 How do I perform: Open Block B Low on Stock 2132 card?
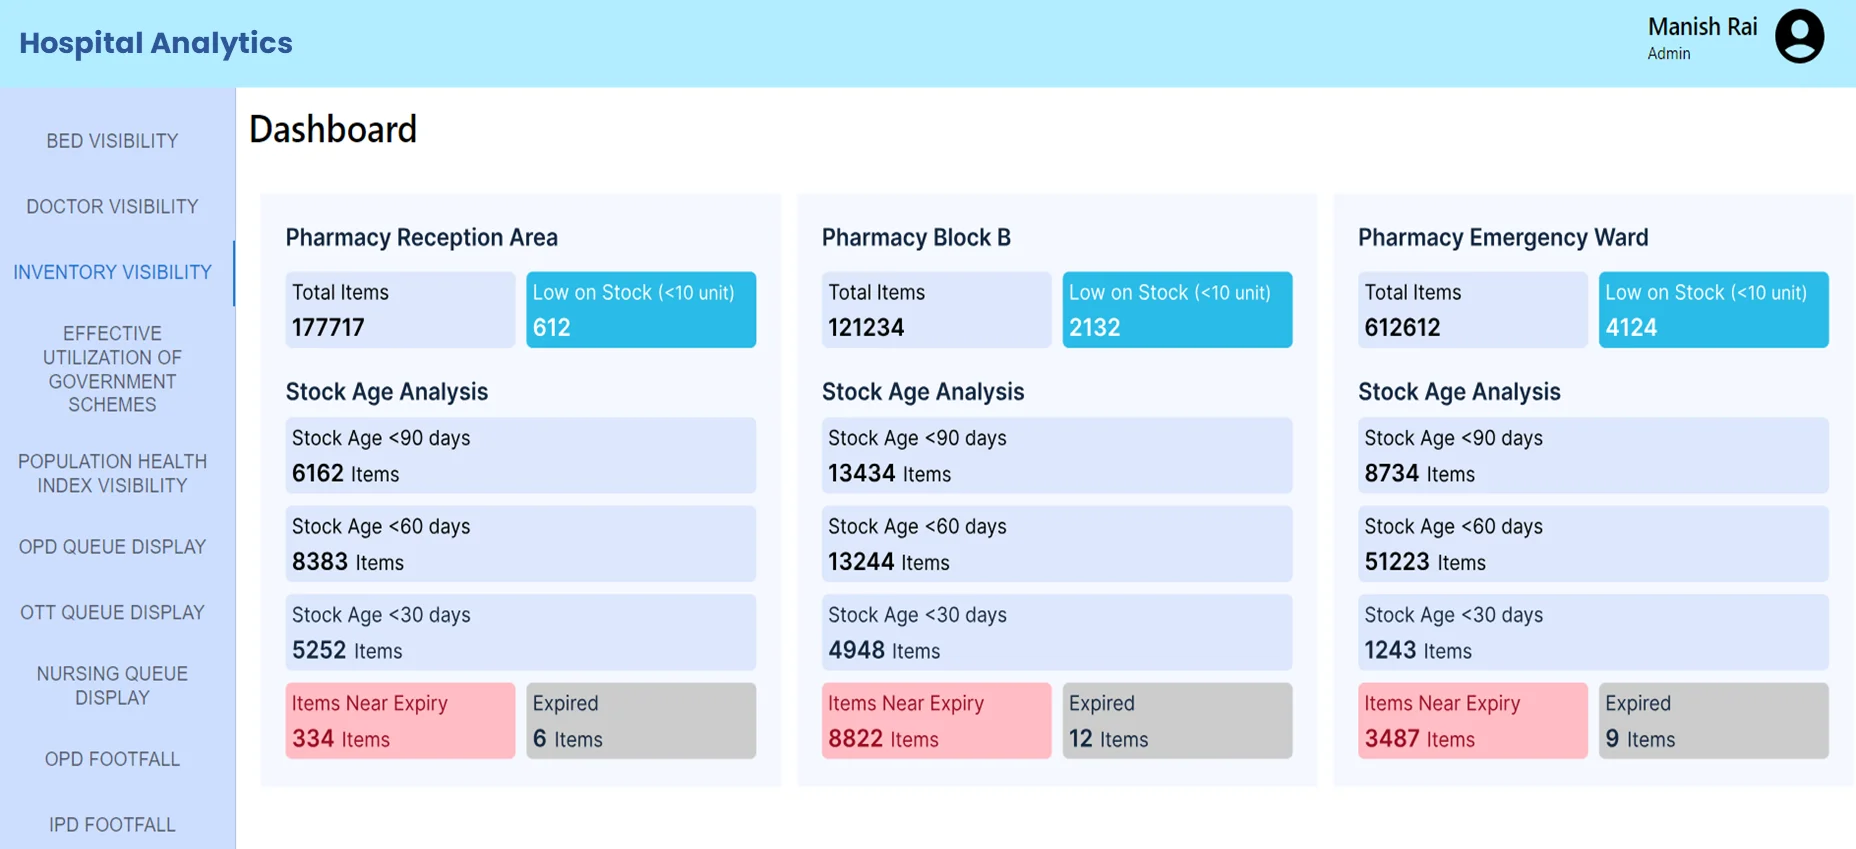(1177, 310)
